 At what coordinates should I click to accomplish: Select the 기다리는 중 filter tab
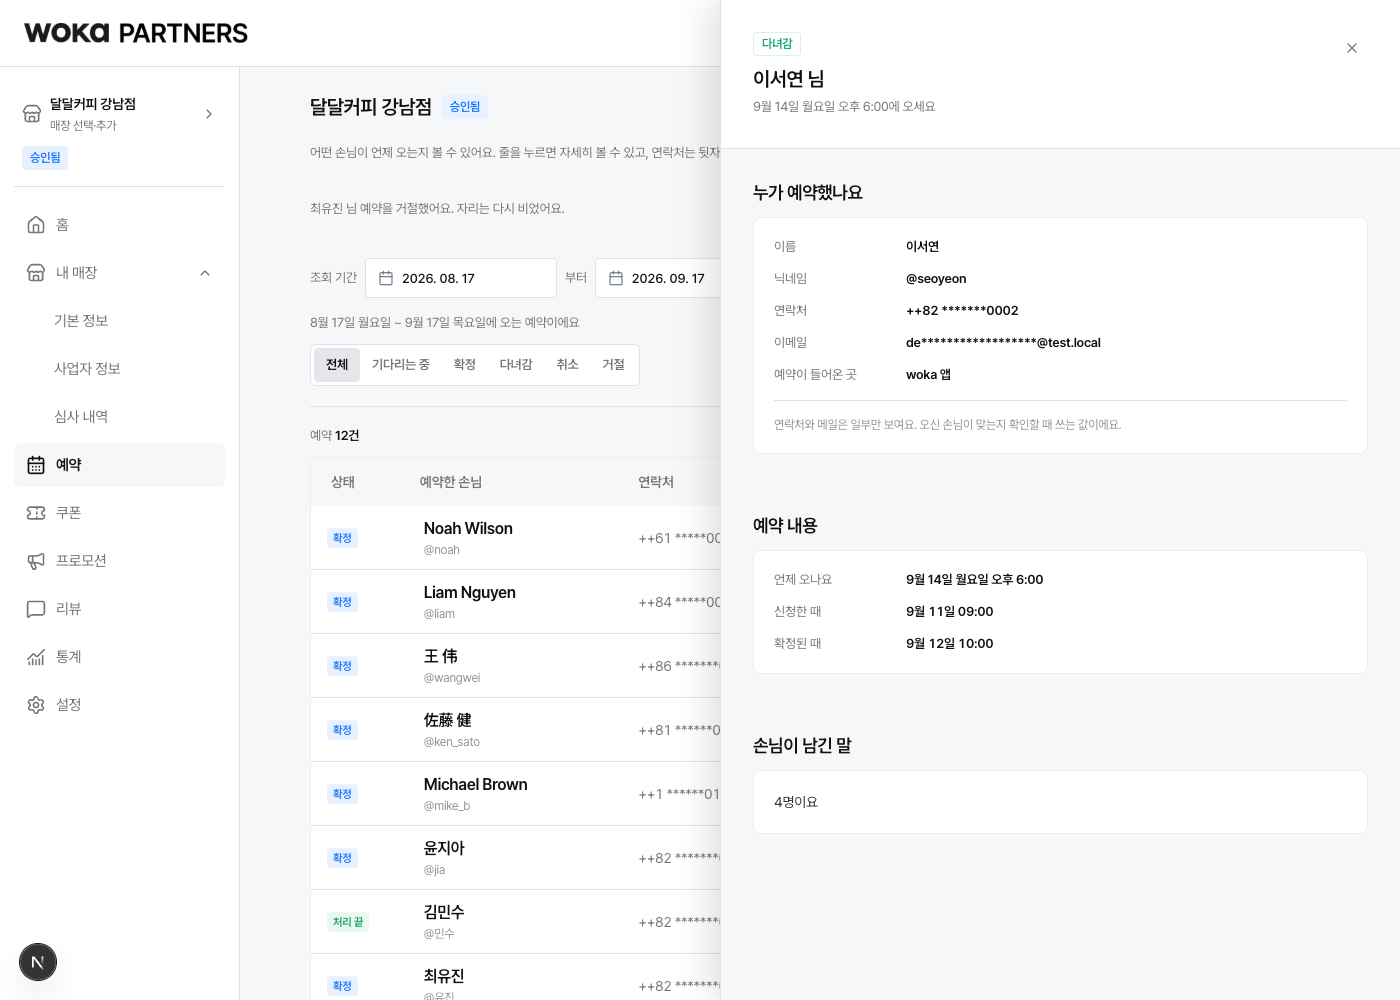(x=401, y=365)
